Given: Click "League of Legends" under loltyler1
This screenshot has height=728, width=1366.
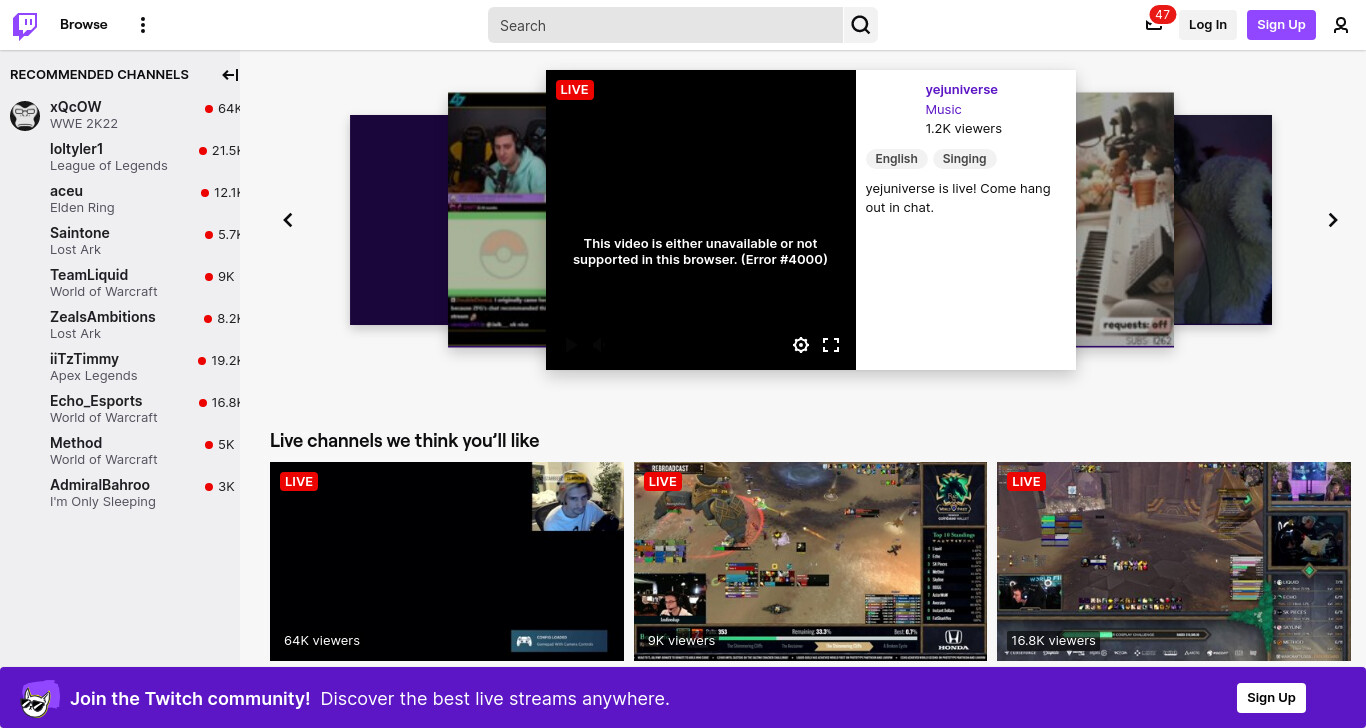Looking at the screenshot, I should [109, 166].
